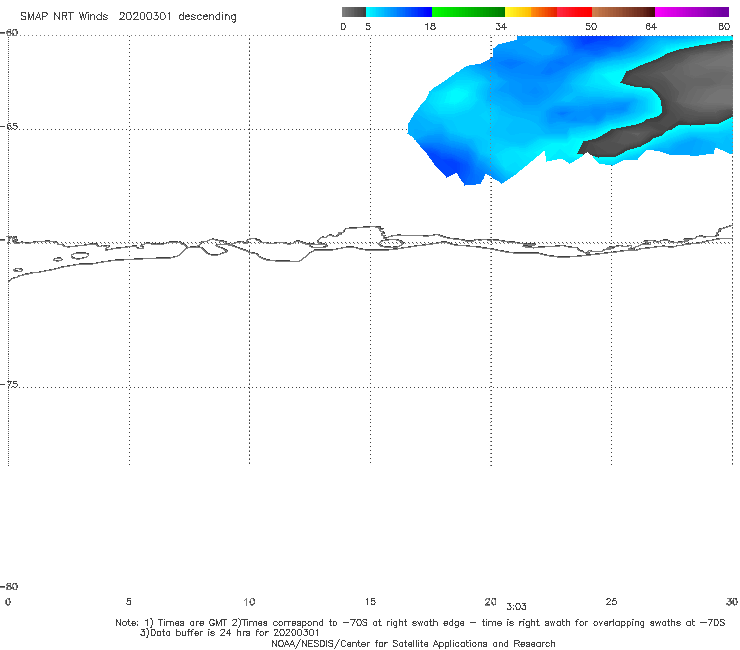The height and width of the screenshot is (650, 740).
Task: Click the latitude label '-75'
Action: point(9,385)
